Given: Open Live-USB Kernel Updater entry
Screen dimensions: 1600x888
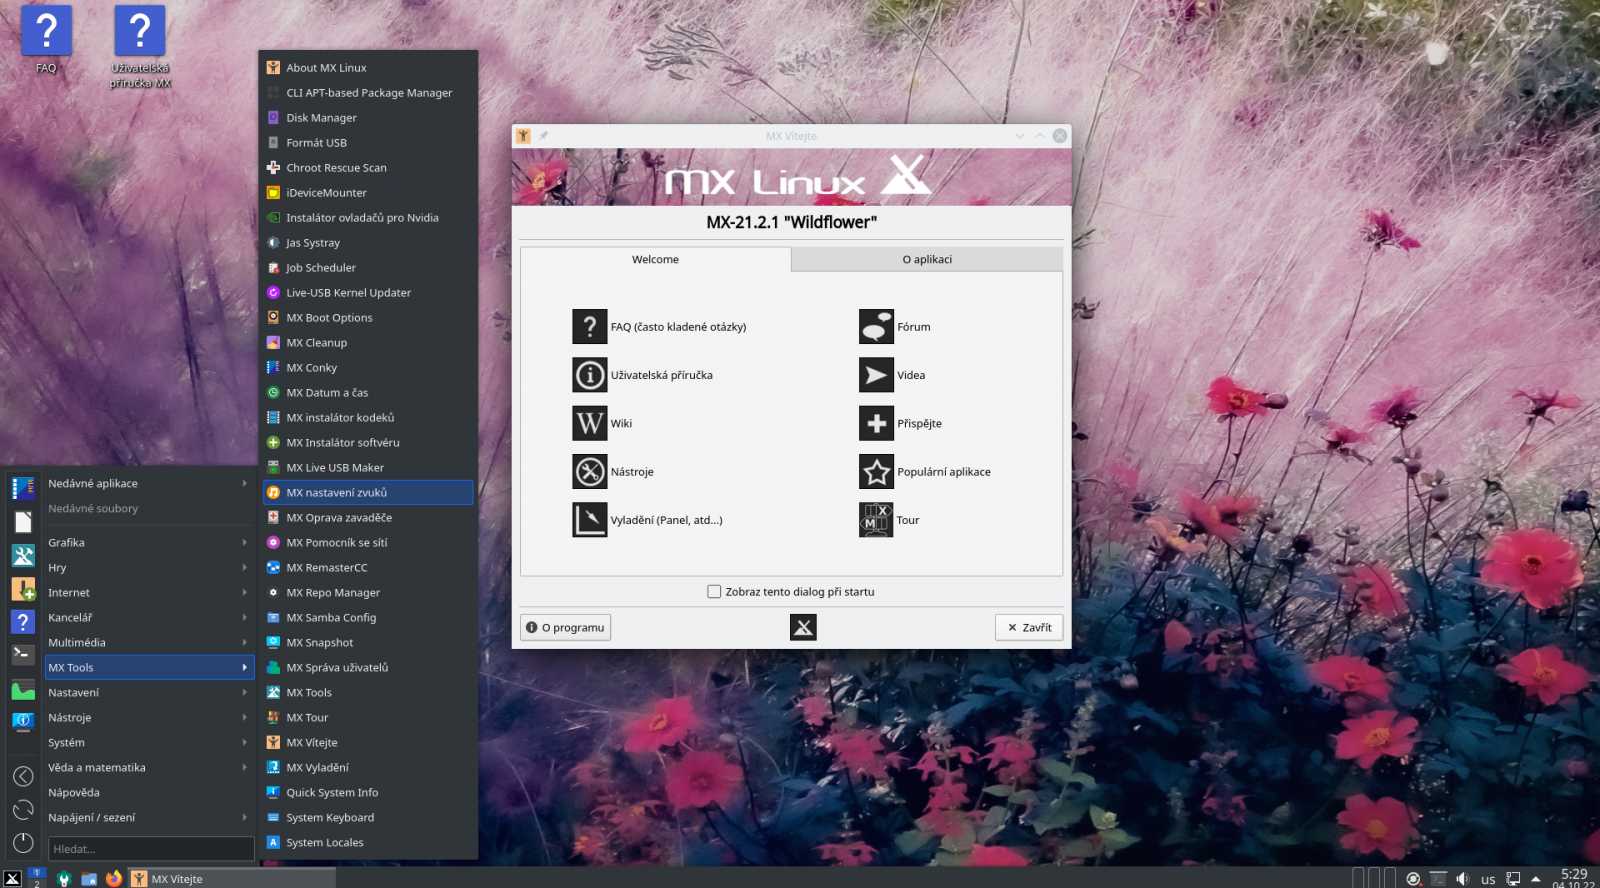Looking at the screenshot, I should point(368,292).
